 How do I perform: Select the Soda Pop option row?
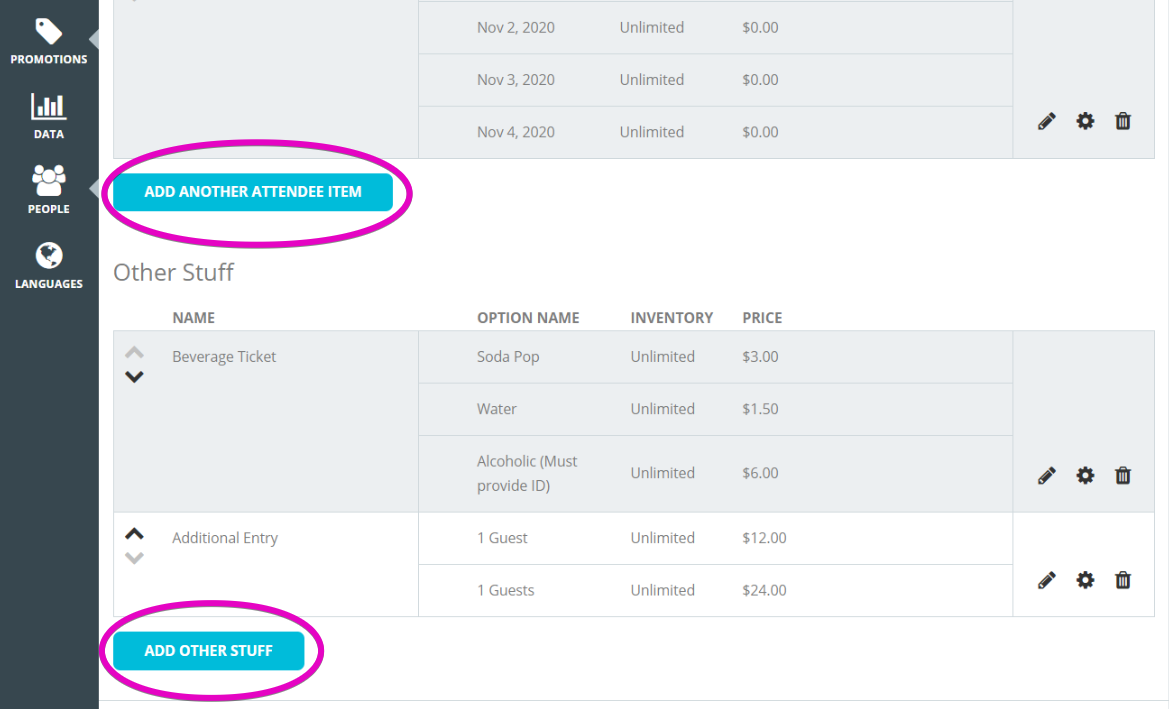[716, 357]
